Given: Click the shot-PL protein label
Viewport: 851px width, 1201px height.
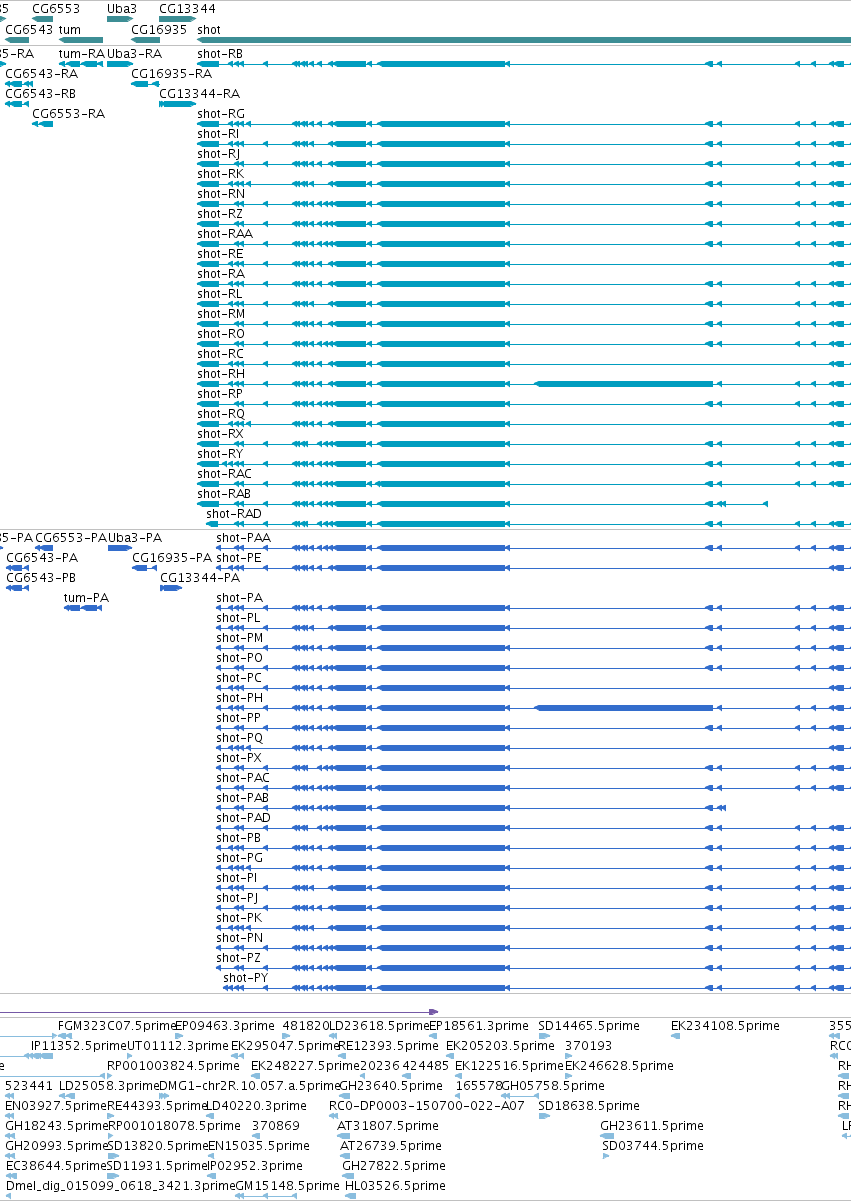Looking at the screenshot, I should (238, 617).
